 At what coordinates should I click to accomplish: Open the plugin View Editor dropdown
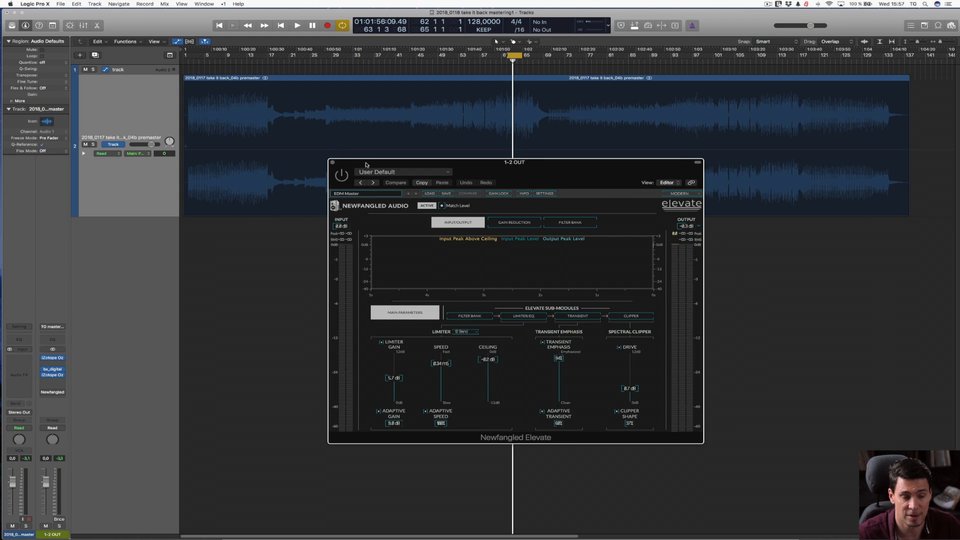click(669, 182)
